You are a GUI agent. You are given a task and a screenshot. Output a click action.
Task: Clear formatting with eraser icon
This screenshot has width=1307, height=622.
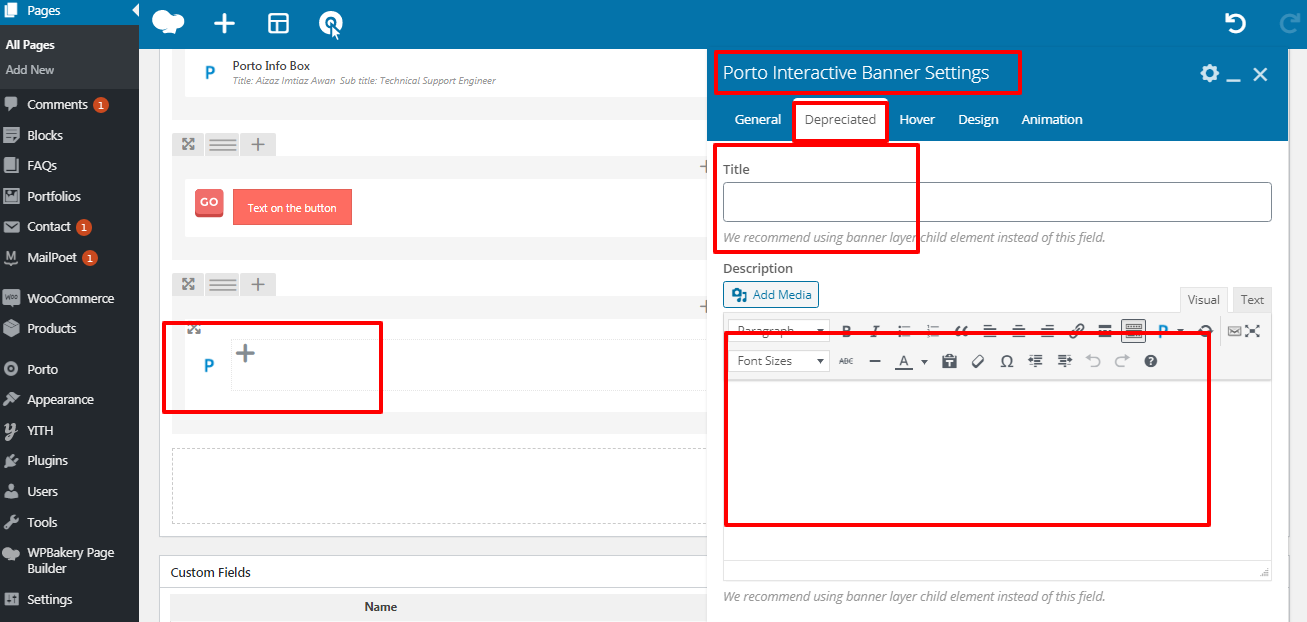click(978, 361)
